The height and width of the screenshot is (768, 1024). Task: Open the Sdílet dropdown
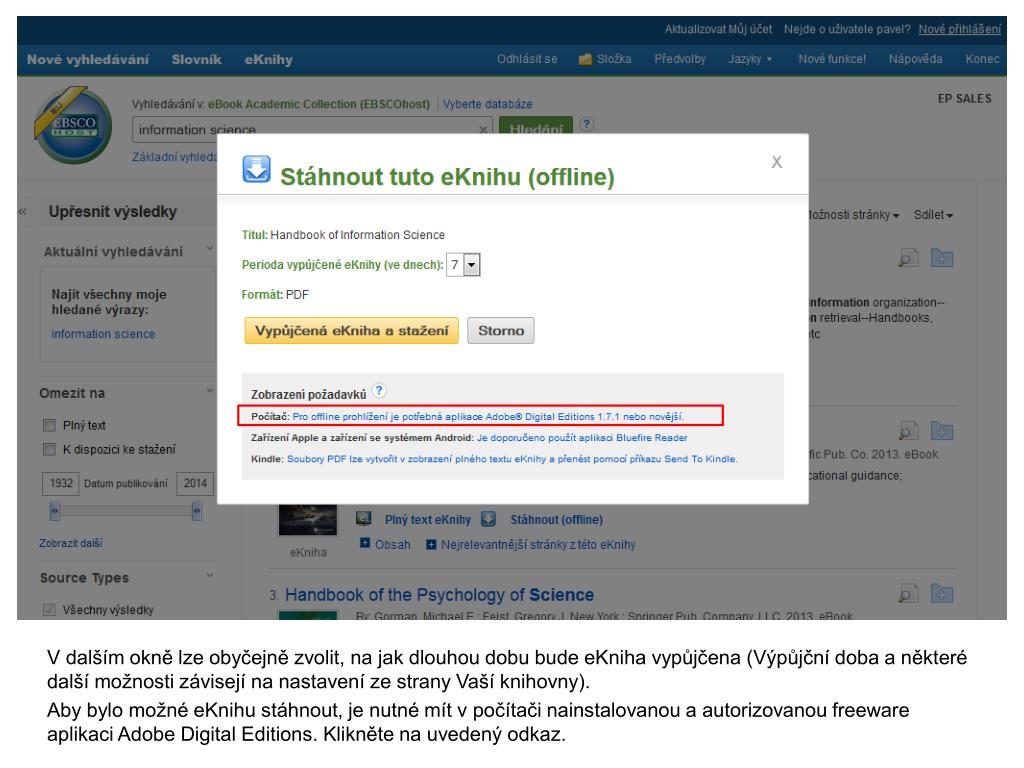point(933,215)
